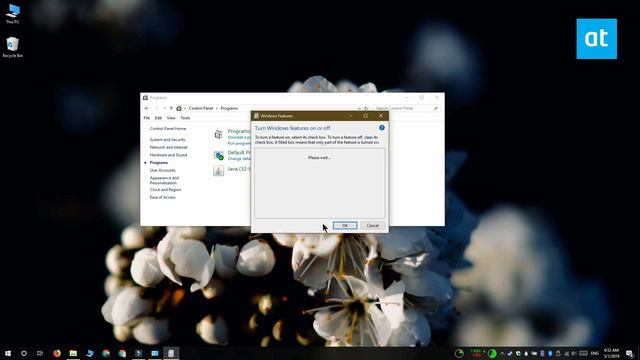Open Cortana search circle on taskbar
Screen dimensions: 640x360
[x=24, y=353]
